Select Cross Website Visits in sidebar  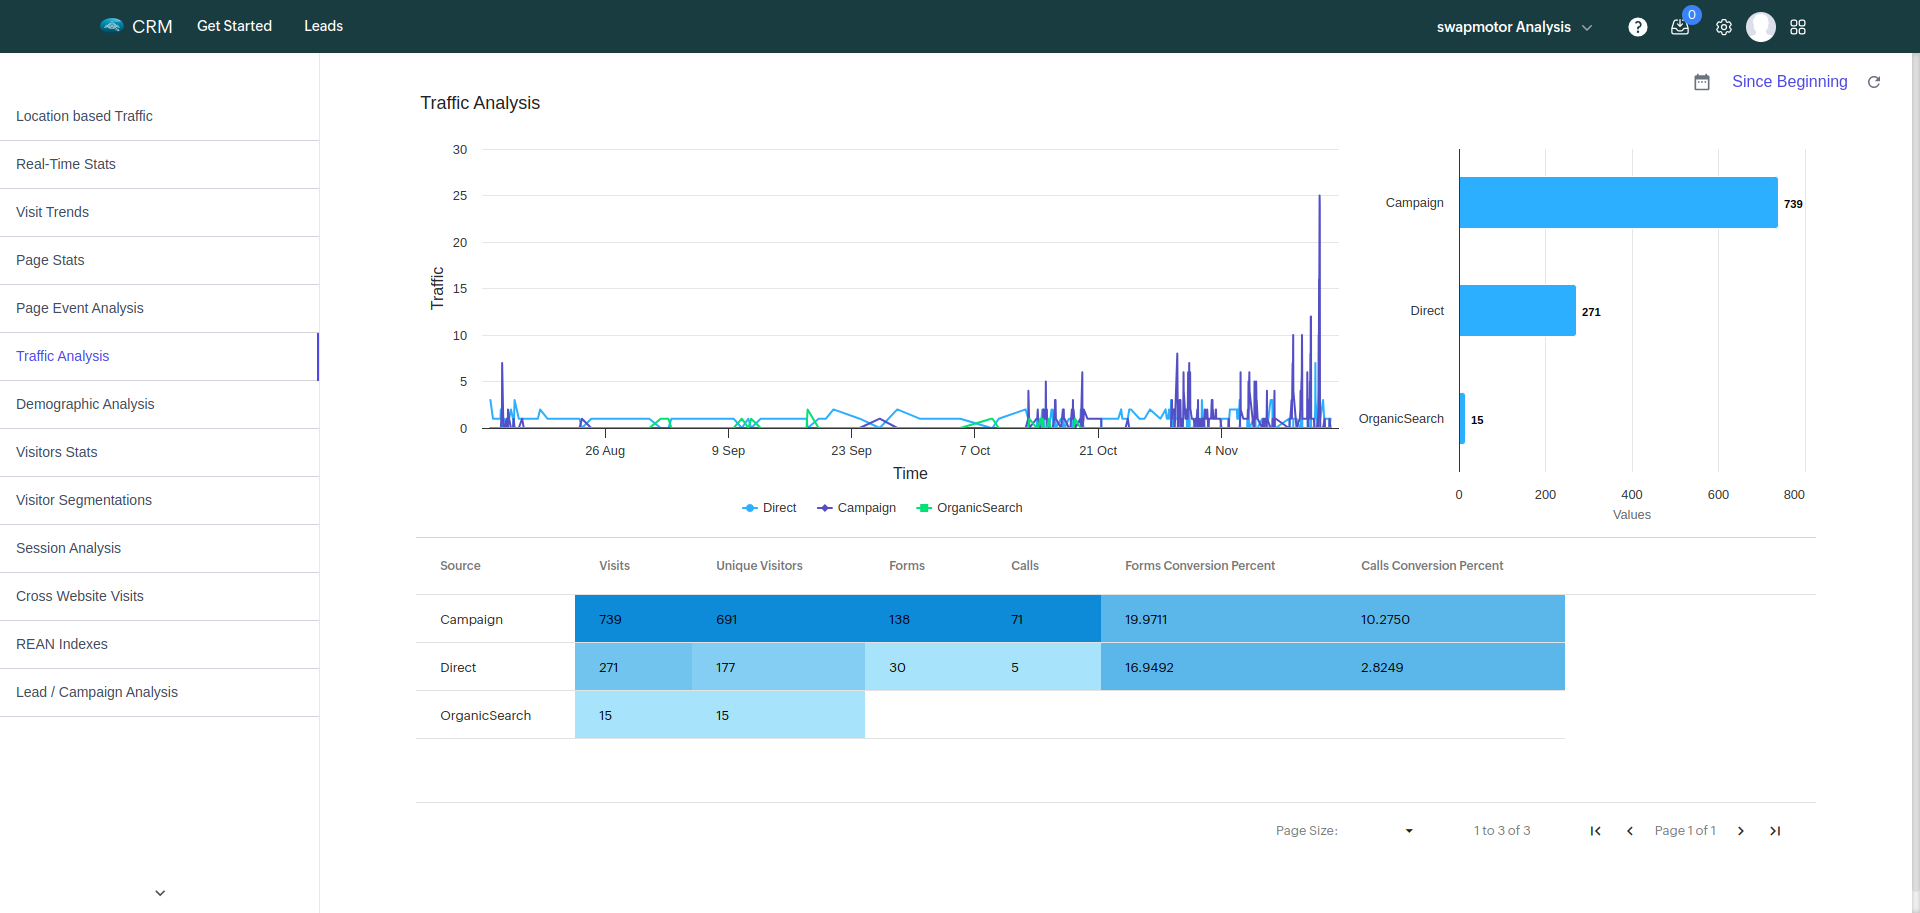pyautogui.click(x=159, y=597)
